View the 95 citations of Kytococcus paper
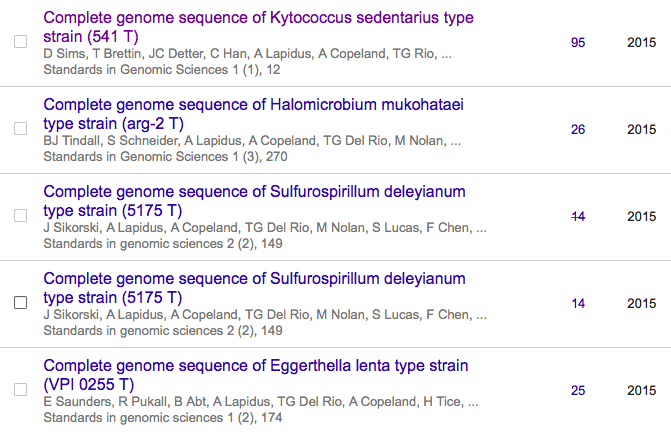The image size is (671, 434). coord(578,43)
